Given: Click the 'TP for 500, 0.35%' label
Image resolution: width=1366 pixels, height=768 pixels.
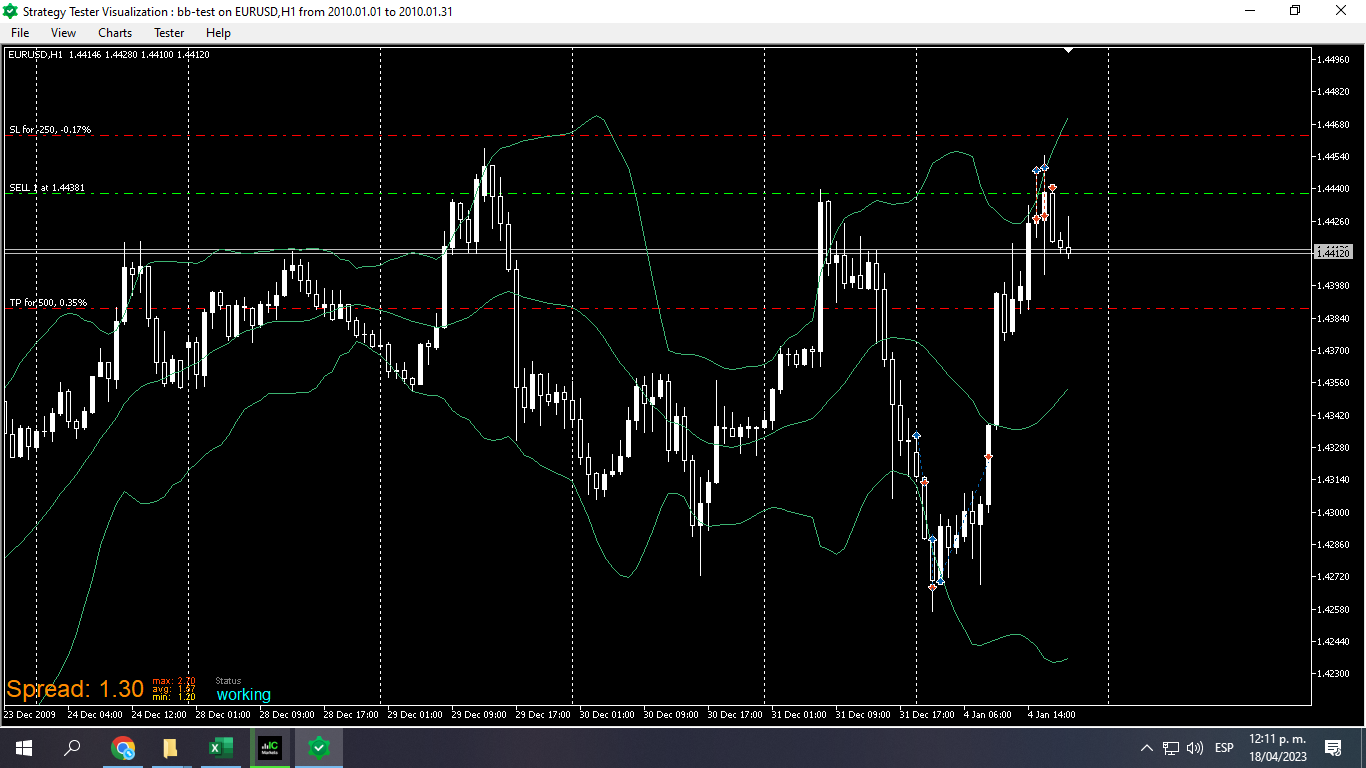Looking at the screenshot, I should coord(48,303).
